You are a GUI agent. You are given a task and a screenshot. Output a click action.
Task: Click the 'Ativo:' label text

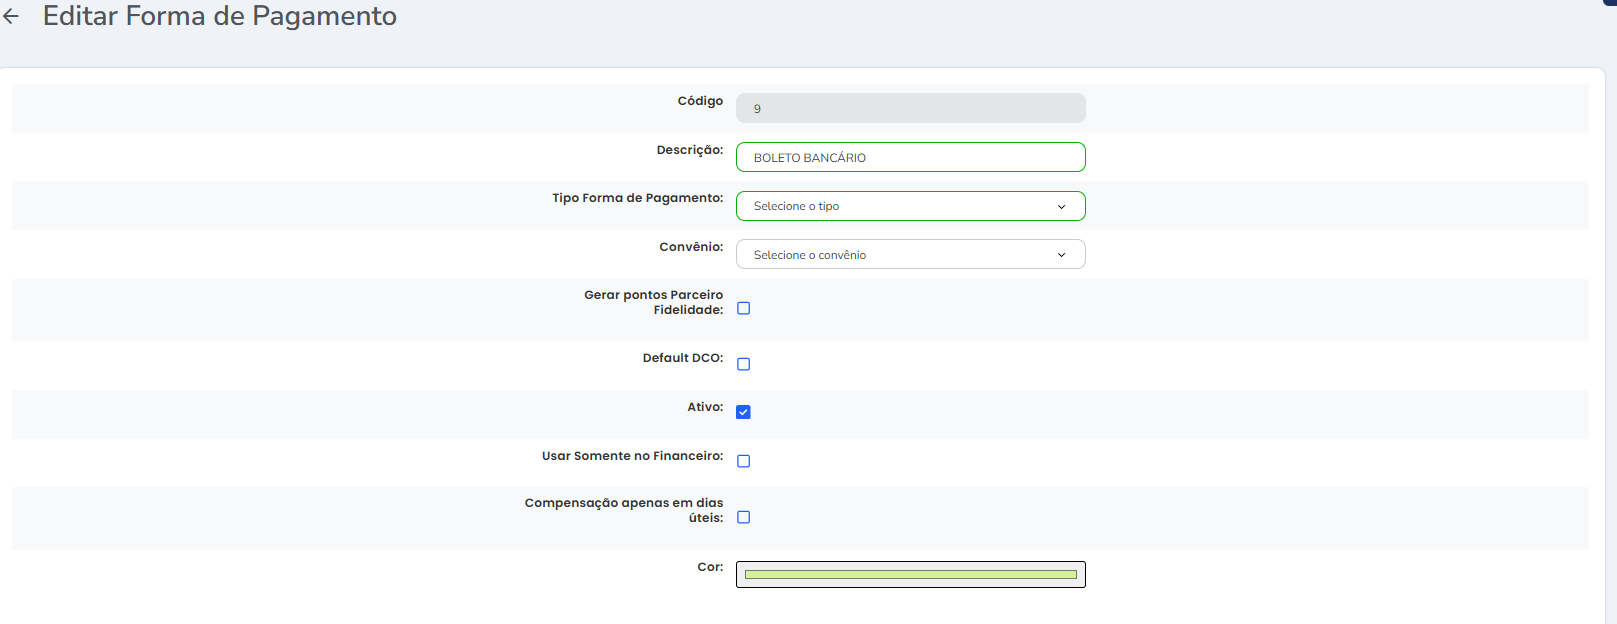(x=705, y=407)
